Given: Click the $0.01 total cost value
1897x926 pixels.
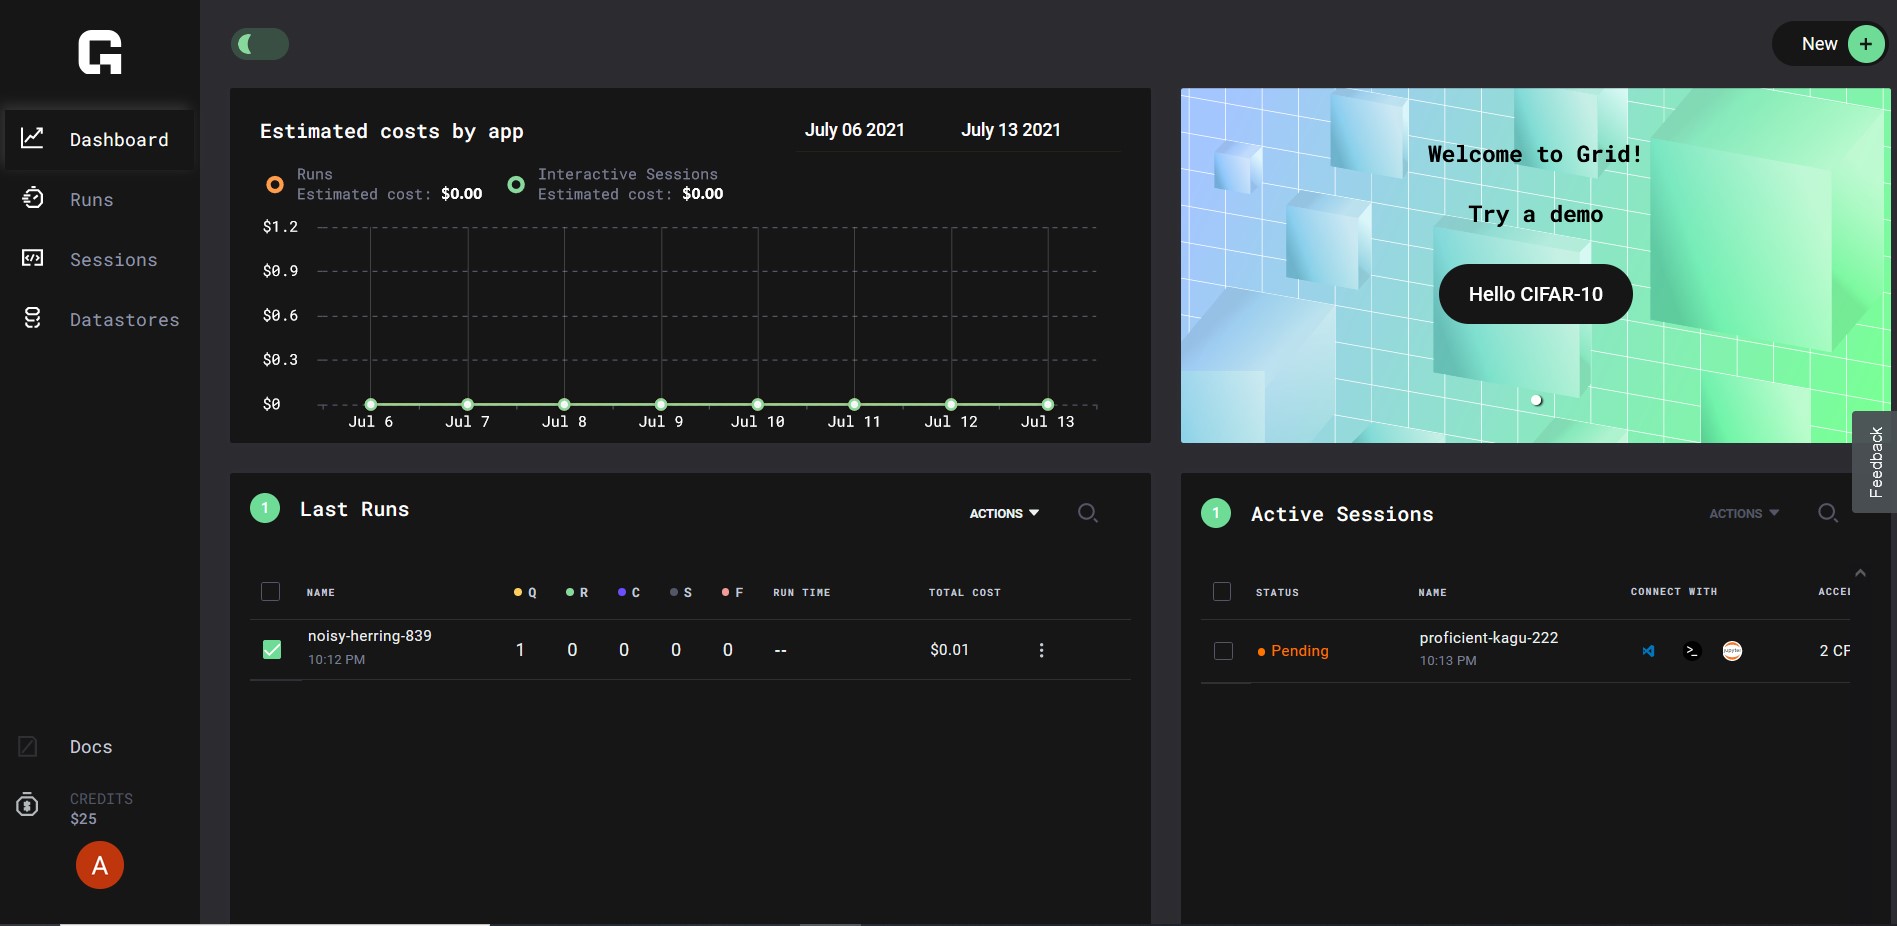Looking at the screenshot, I should coord(950,650).
